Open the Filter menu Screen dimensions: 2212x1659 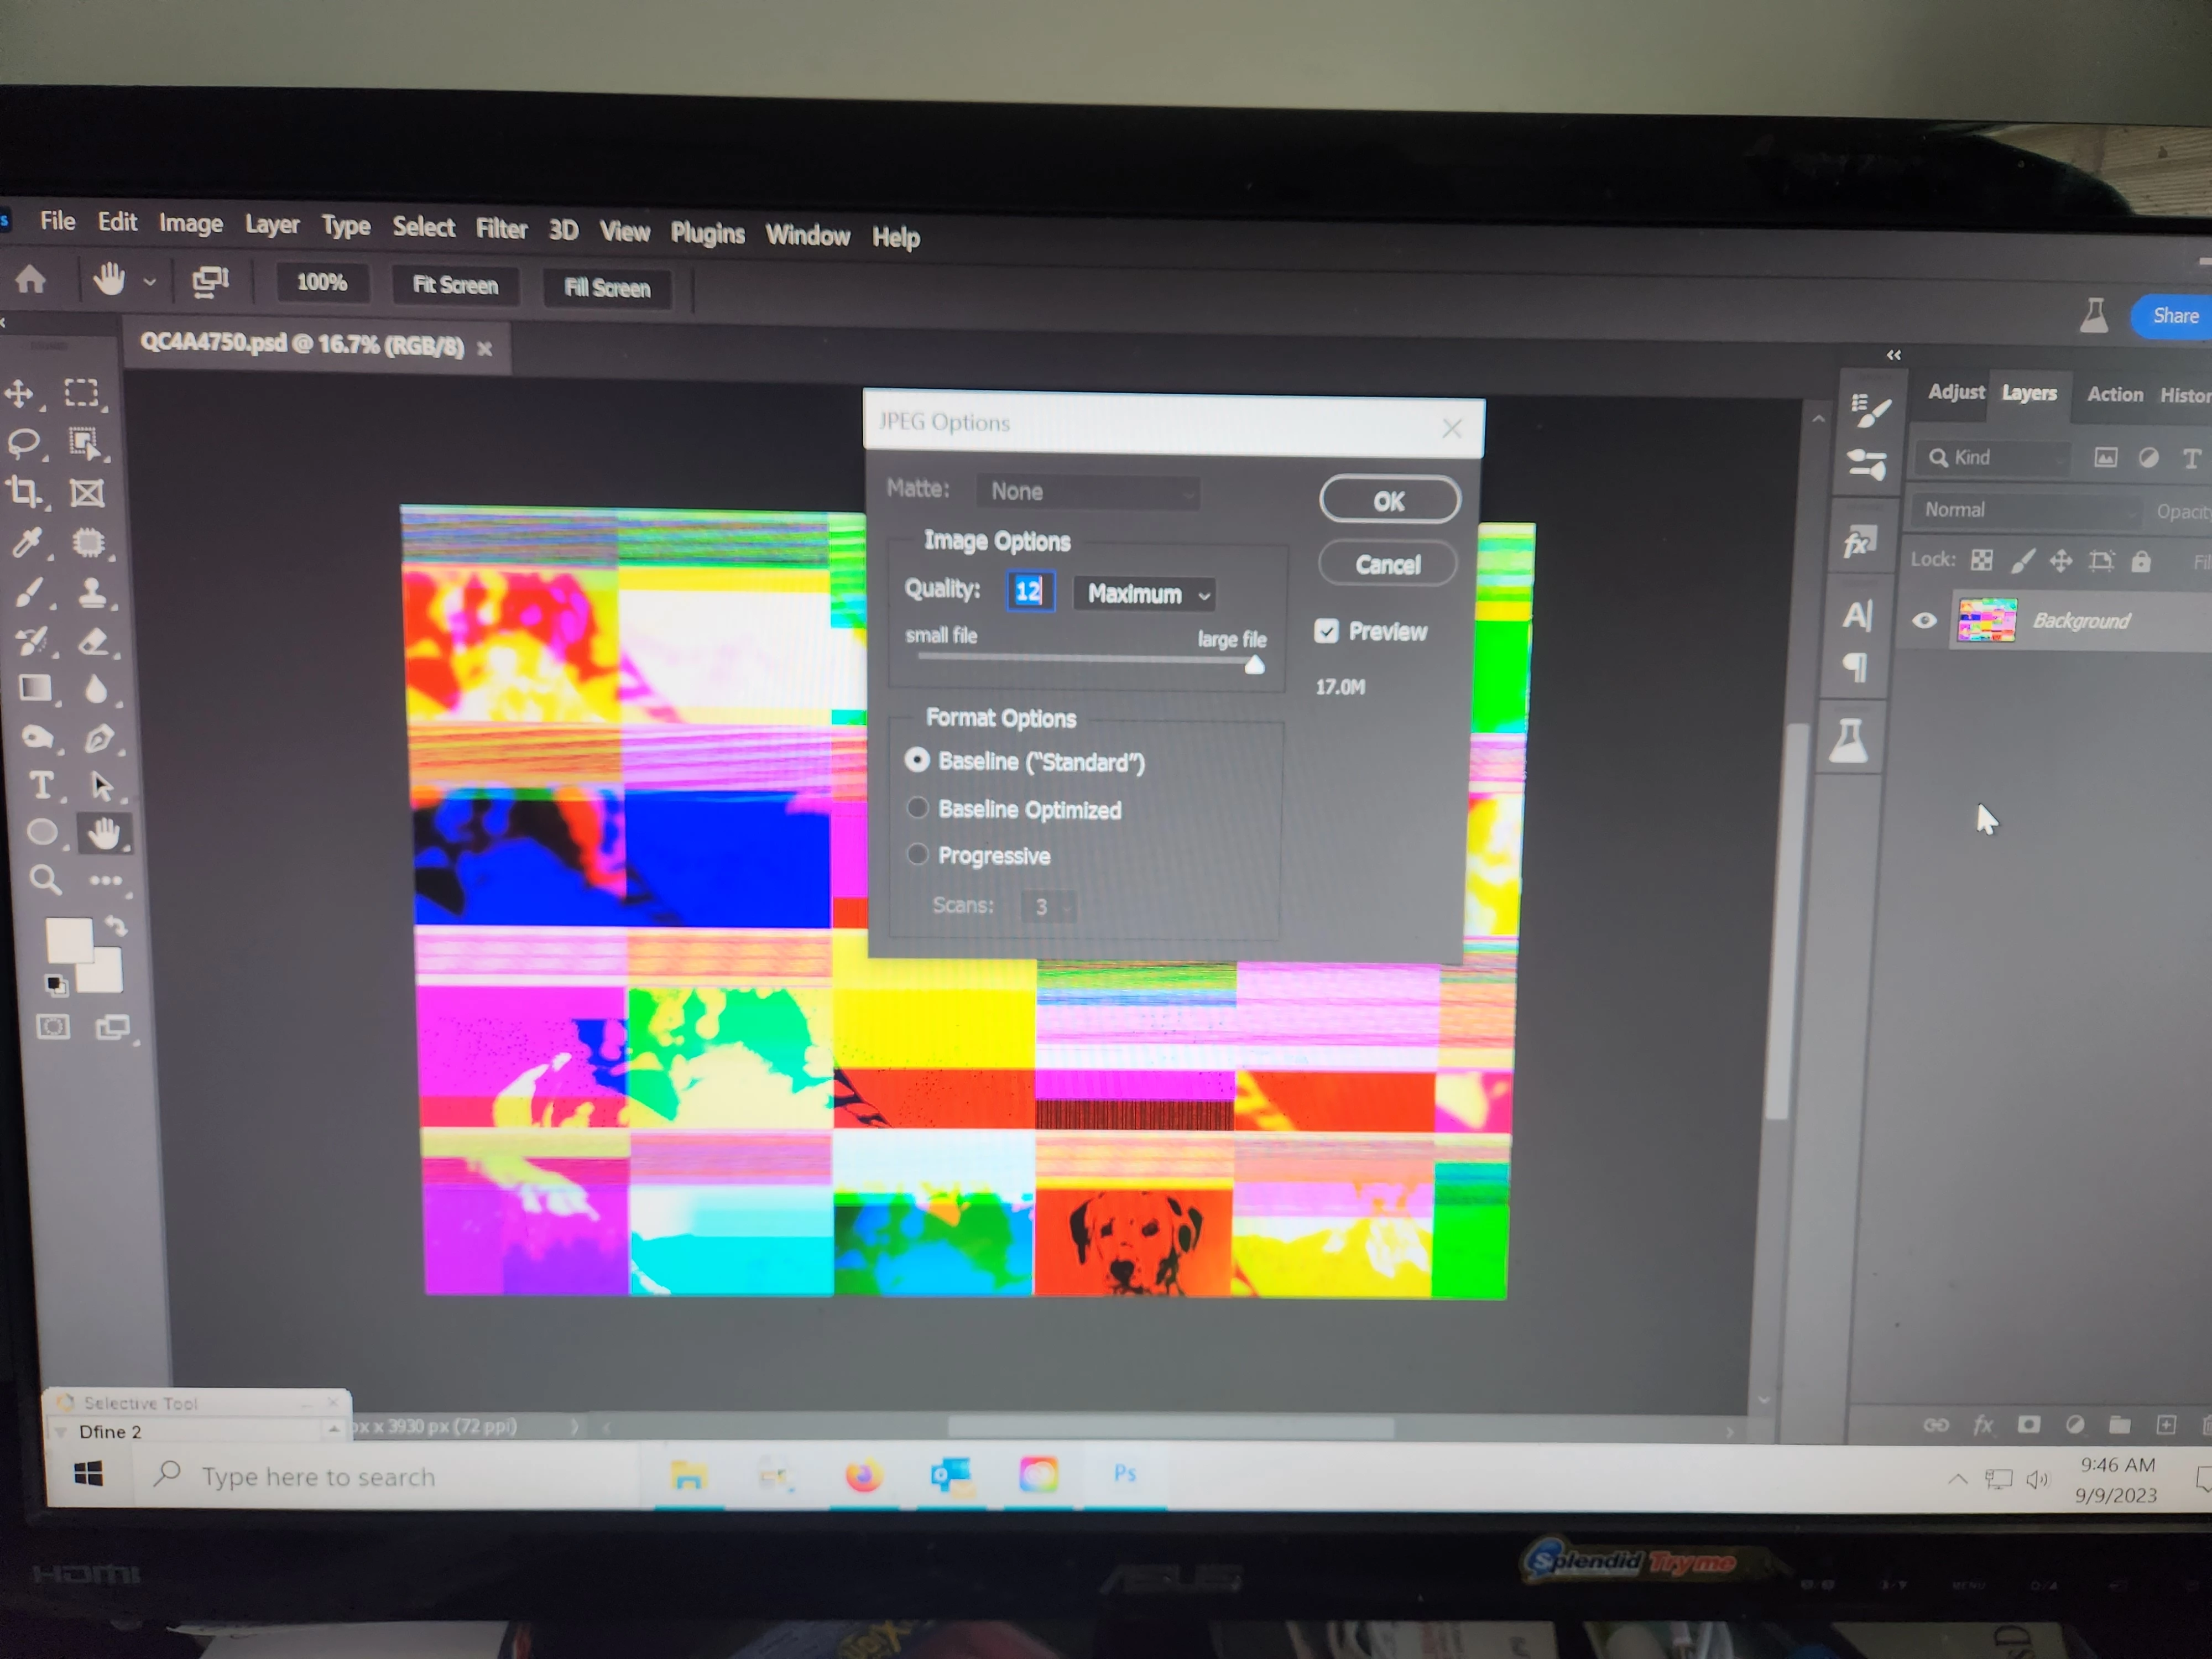point(501,229)
